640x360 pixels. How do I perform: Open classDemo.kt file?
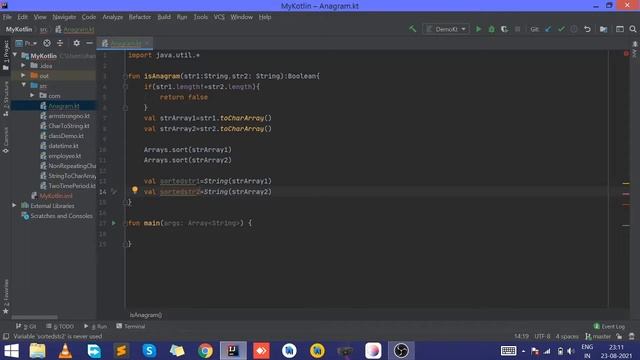(66, 136)
